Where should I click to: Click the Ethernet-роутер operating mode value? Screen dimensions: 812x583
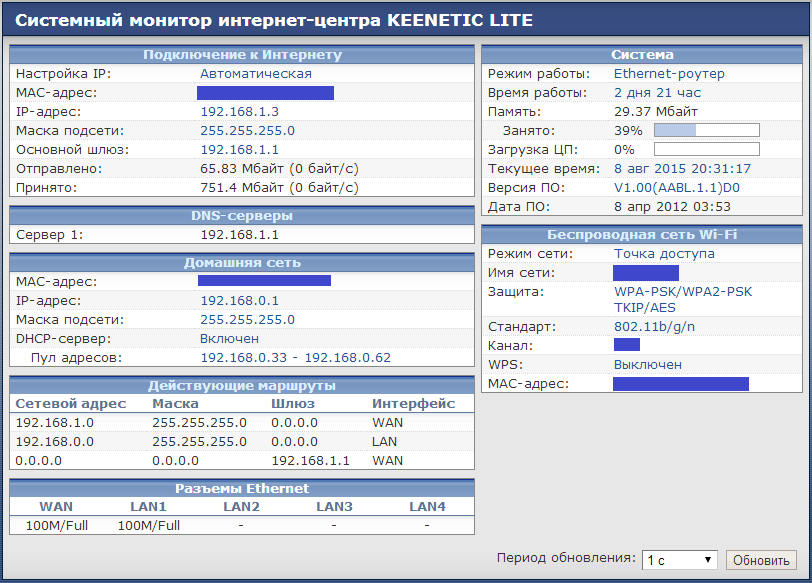point(669,74)
